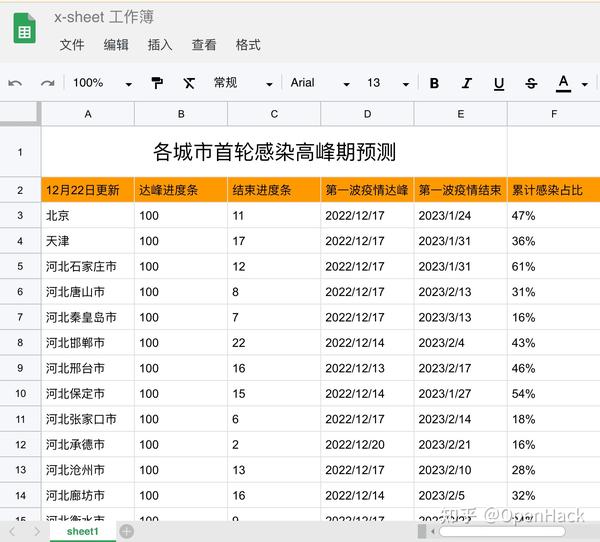
Task: Add a new sheet with plus icon
Action: (127, 531)
